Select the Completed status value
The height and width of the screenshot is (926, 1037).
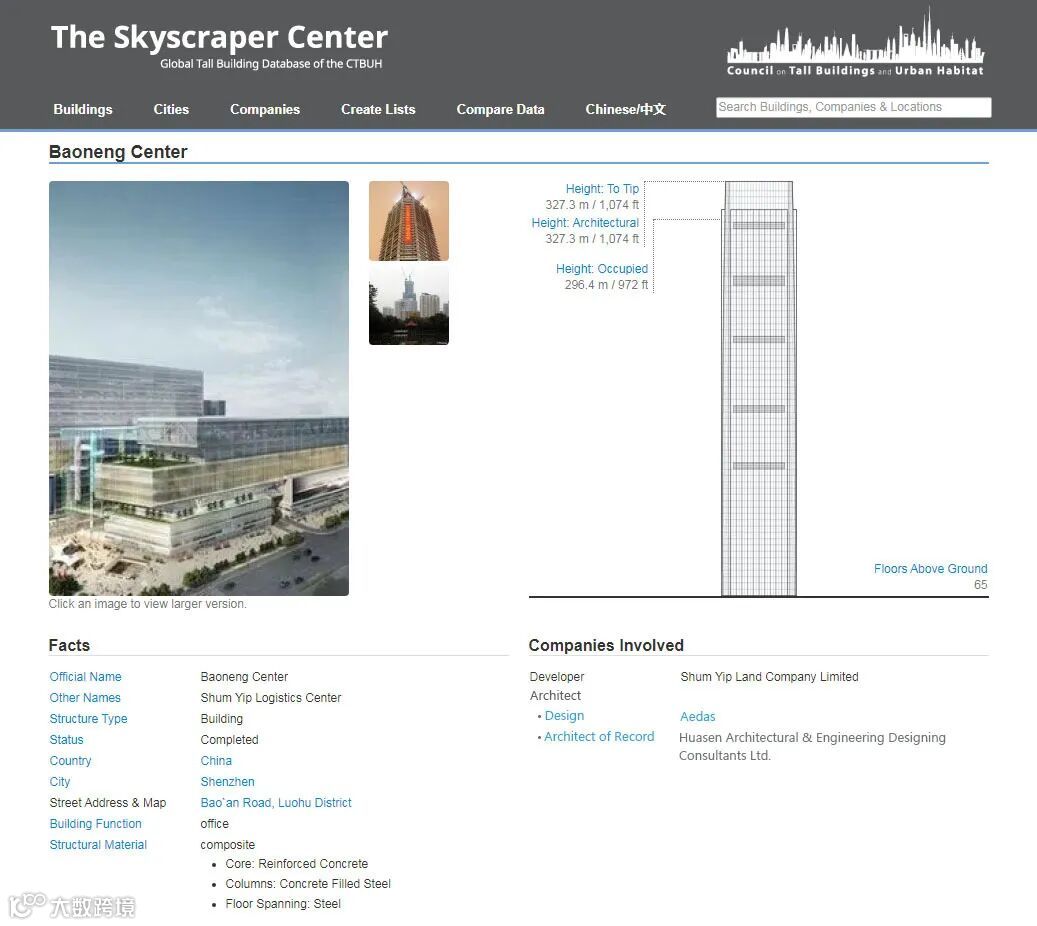pos(229,739)
